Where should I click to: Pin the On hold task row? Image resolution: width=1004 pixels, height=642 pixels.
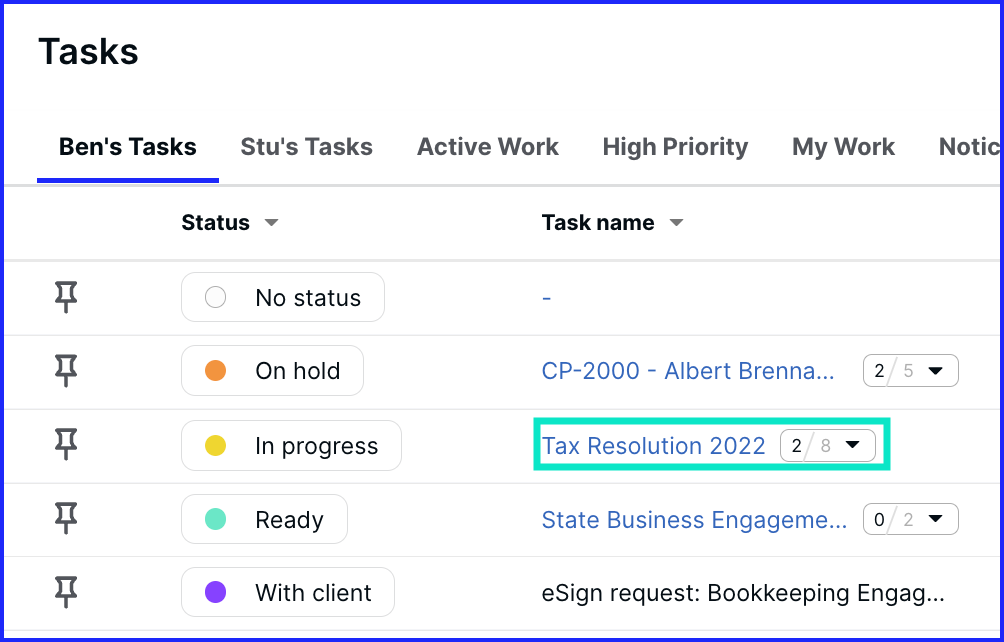point(66,371)
